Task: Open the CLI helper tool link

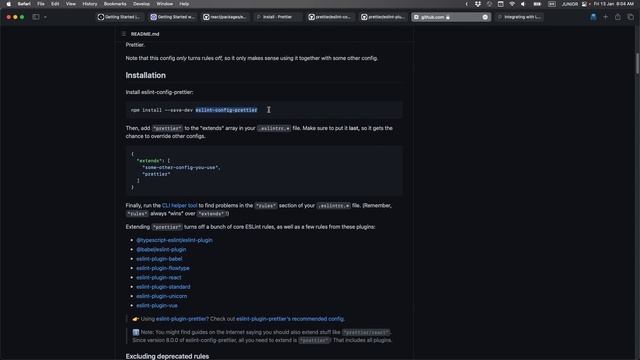Action: [180, 205]
